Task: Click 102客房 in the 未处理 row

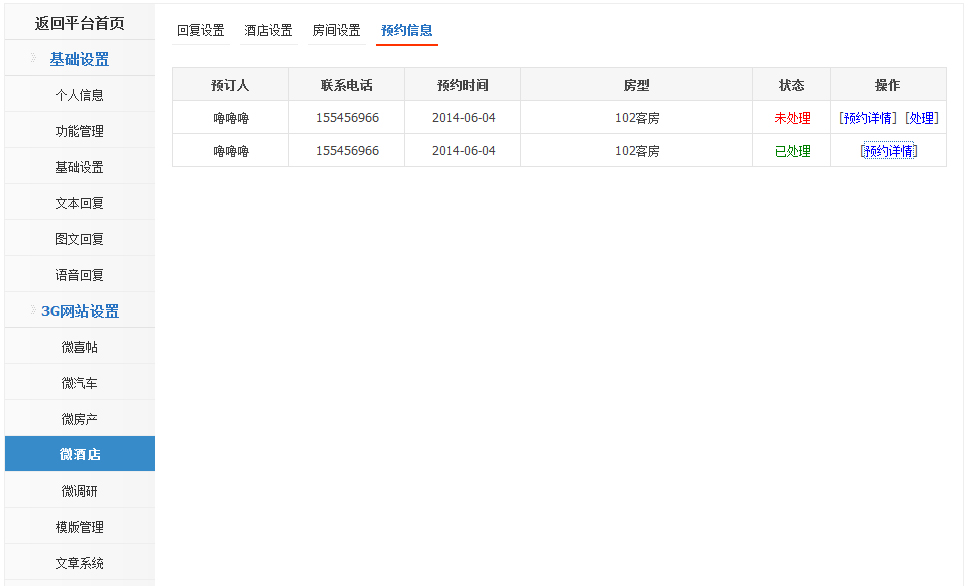Action: coord(637,118)
